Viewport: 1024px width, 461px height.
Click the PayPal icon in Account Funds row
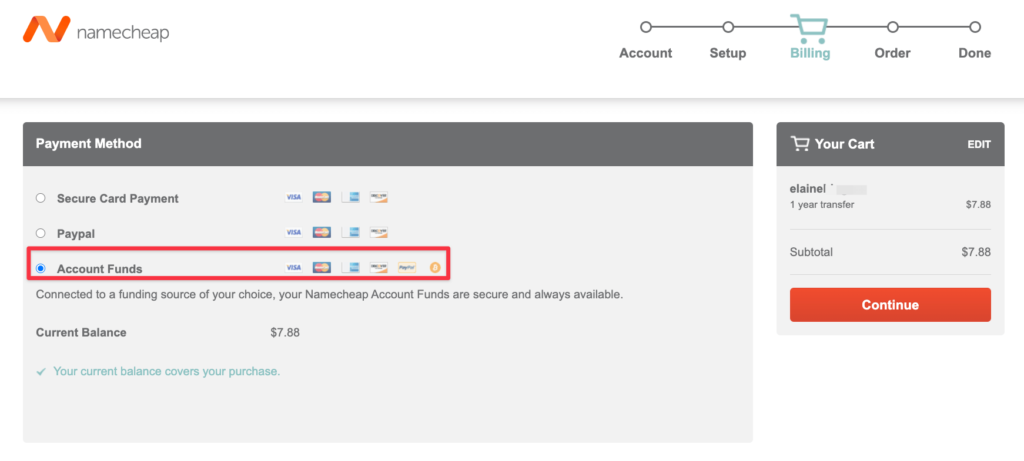(407, 267)
